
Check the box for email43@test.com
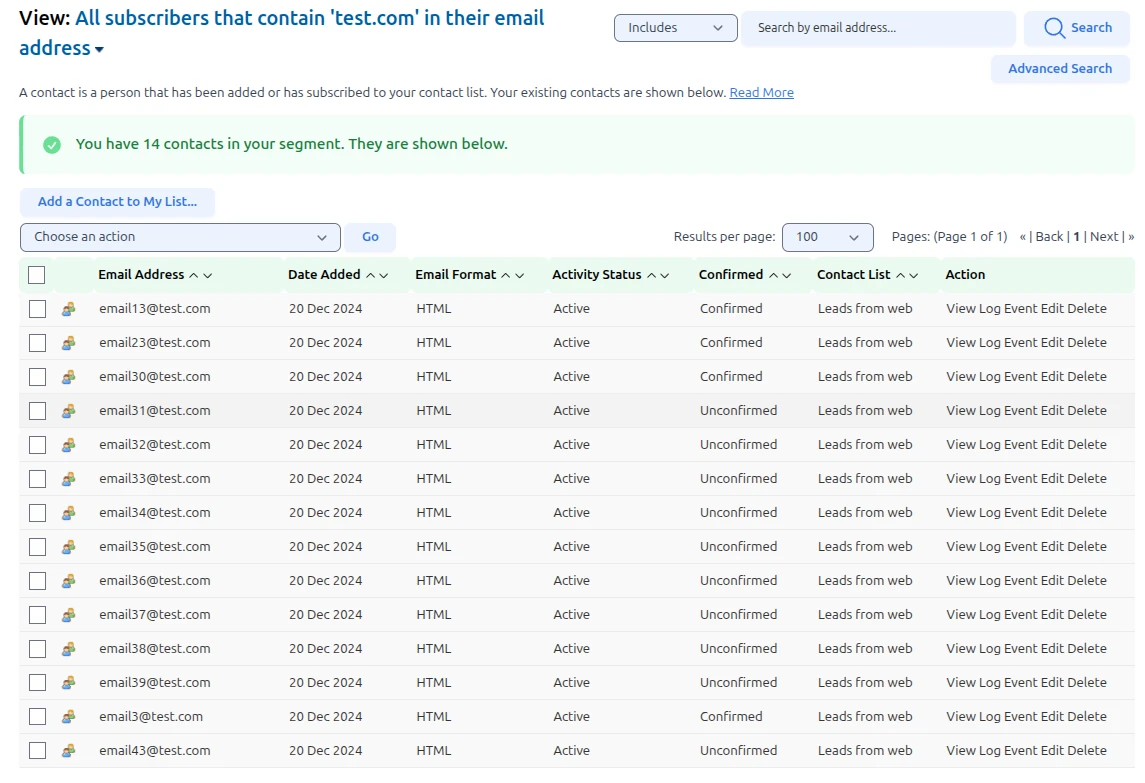pyautogui.click(x=37, y=751)
